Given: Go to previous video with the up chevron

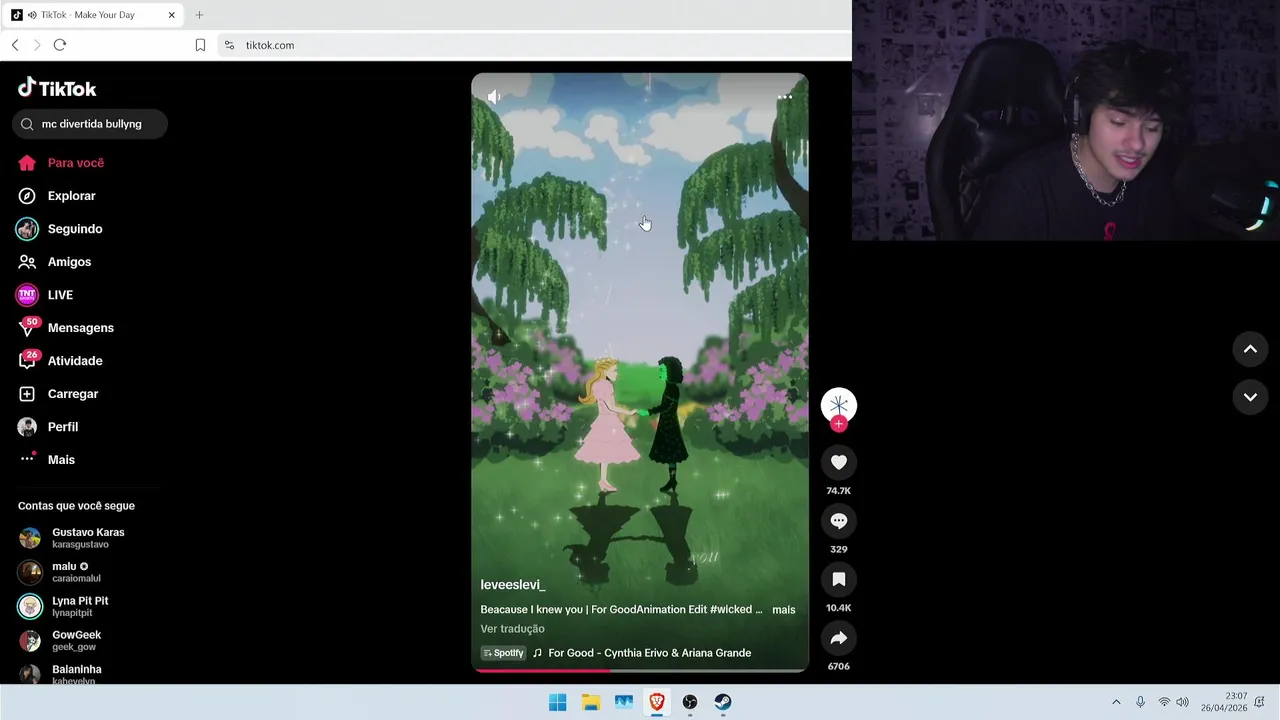Looking at the screenshot, I should (x=1250, y=349).
